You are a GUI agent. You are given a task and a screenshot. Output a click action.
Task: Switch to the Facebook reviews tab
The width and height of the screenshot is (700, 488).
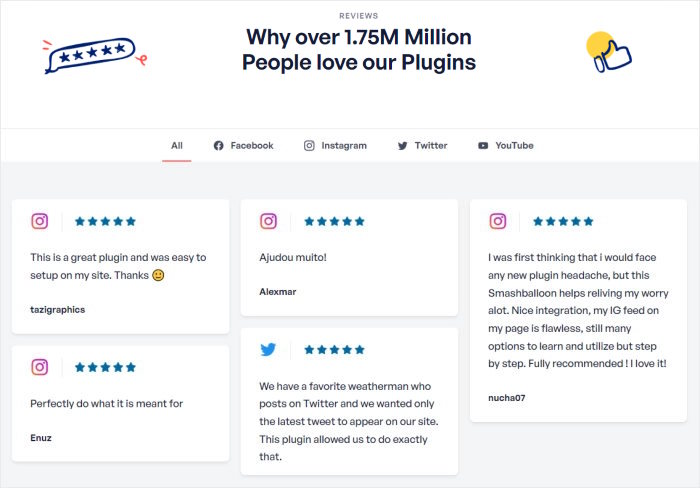(x=243, y=145)
